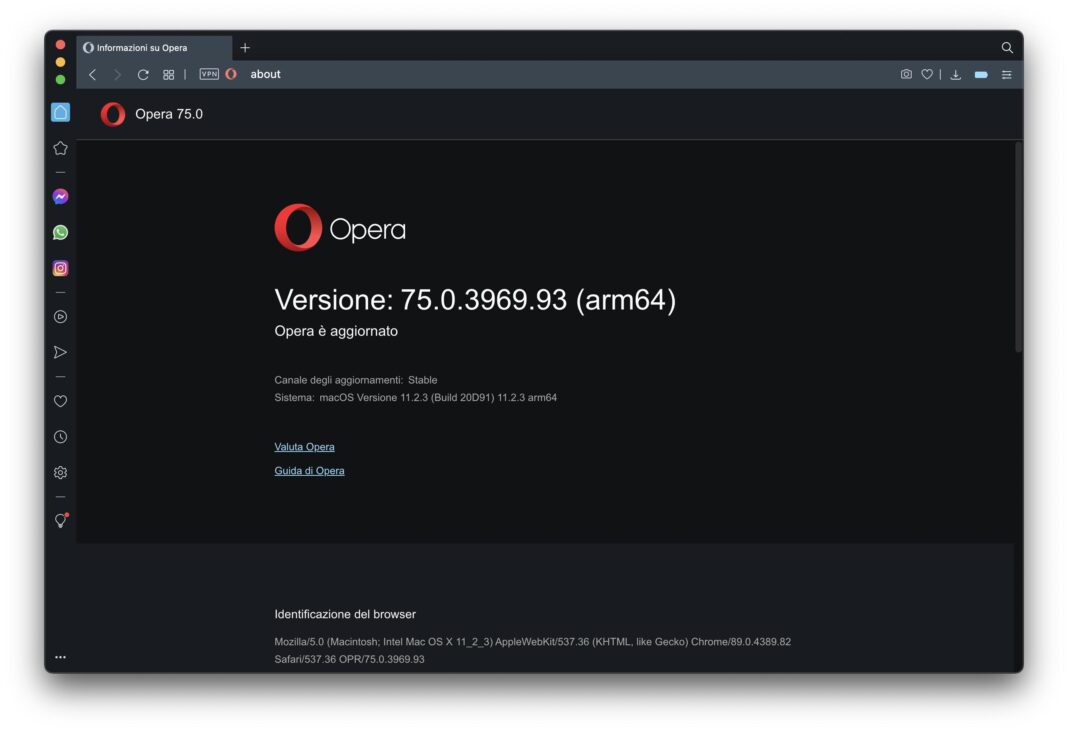Open Messenger from the sidebar
This screenshot has width=1068, height=732.
60,196
